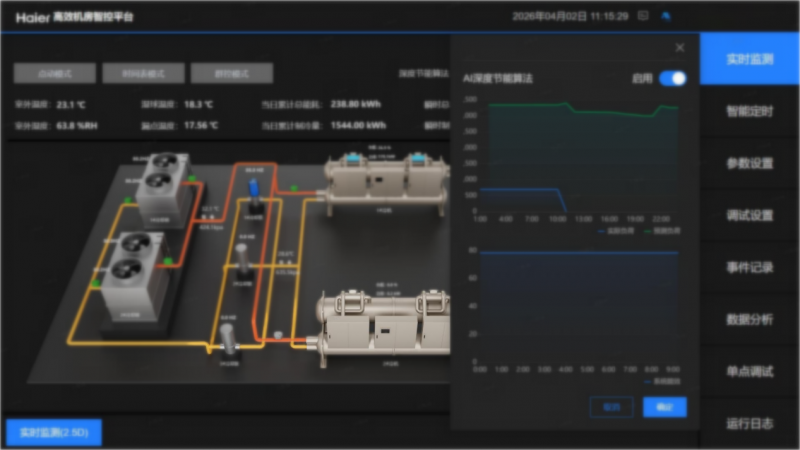Viewport: 800px width, 450px height.
Task: Click the blue user icon in header
Action: point(667,16)
